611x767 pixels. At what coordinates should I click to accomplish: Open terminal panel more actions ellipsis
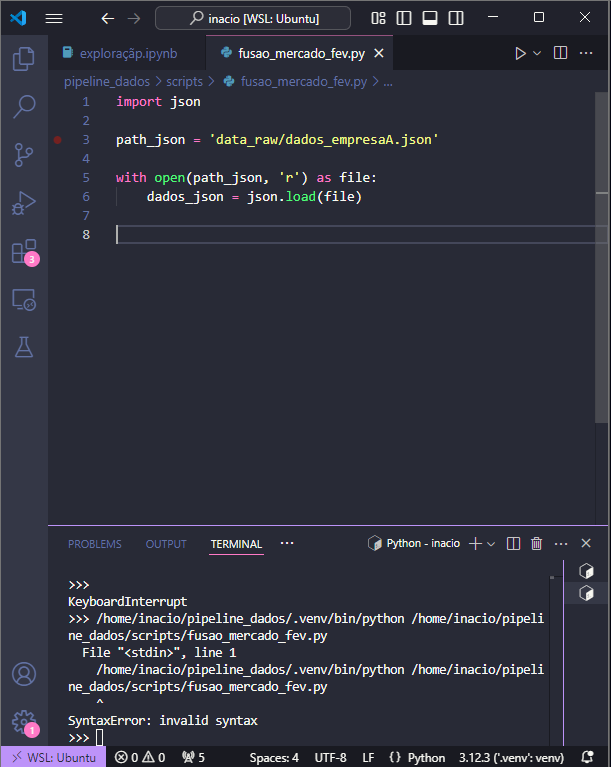(x=561, y=543)
